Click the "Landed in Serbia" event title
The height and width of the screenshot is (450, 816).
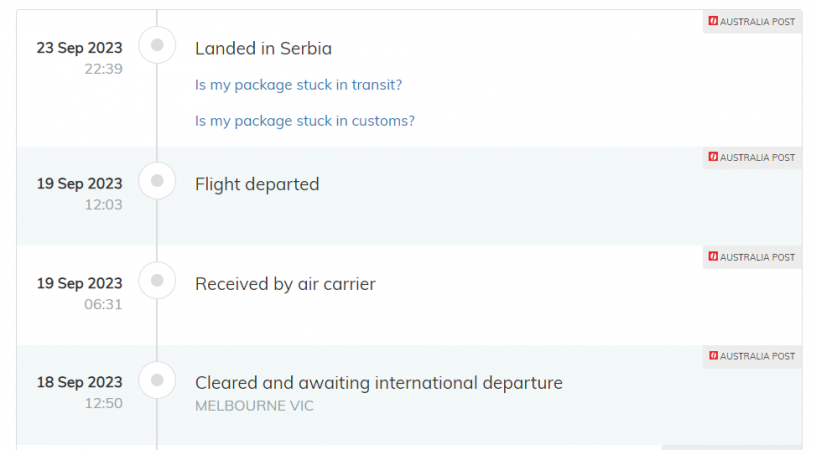(x=263, y=48)
